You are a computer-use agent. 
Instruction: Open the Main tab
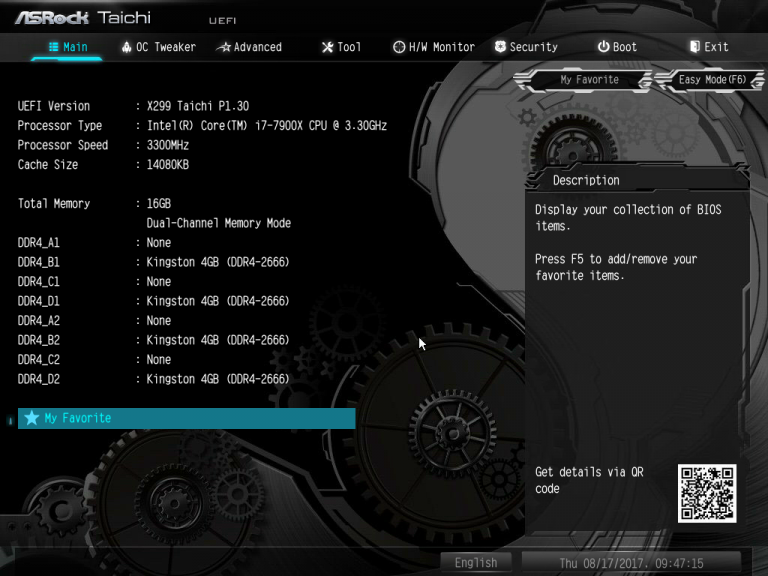click(68, 47)
